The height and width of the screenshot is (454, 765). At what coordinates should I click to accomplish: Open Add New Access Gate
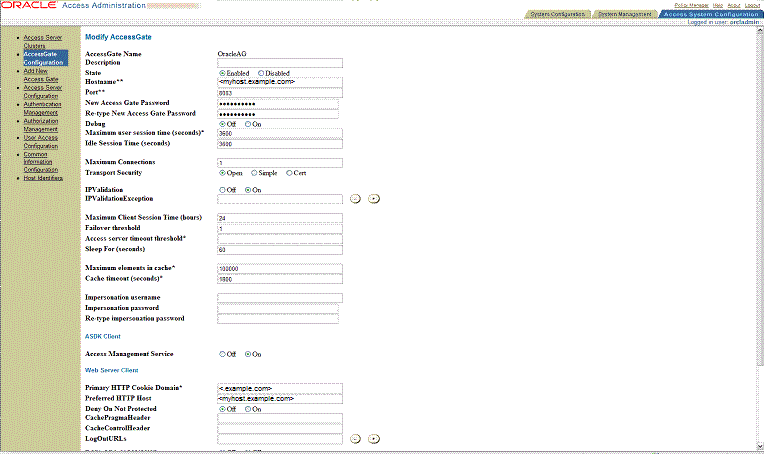[41, 75]
